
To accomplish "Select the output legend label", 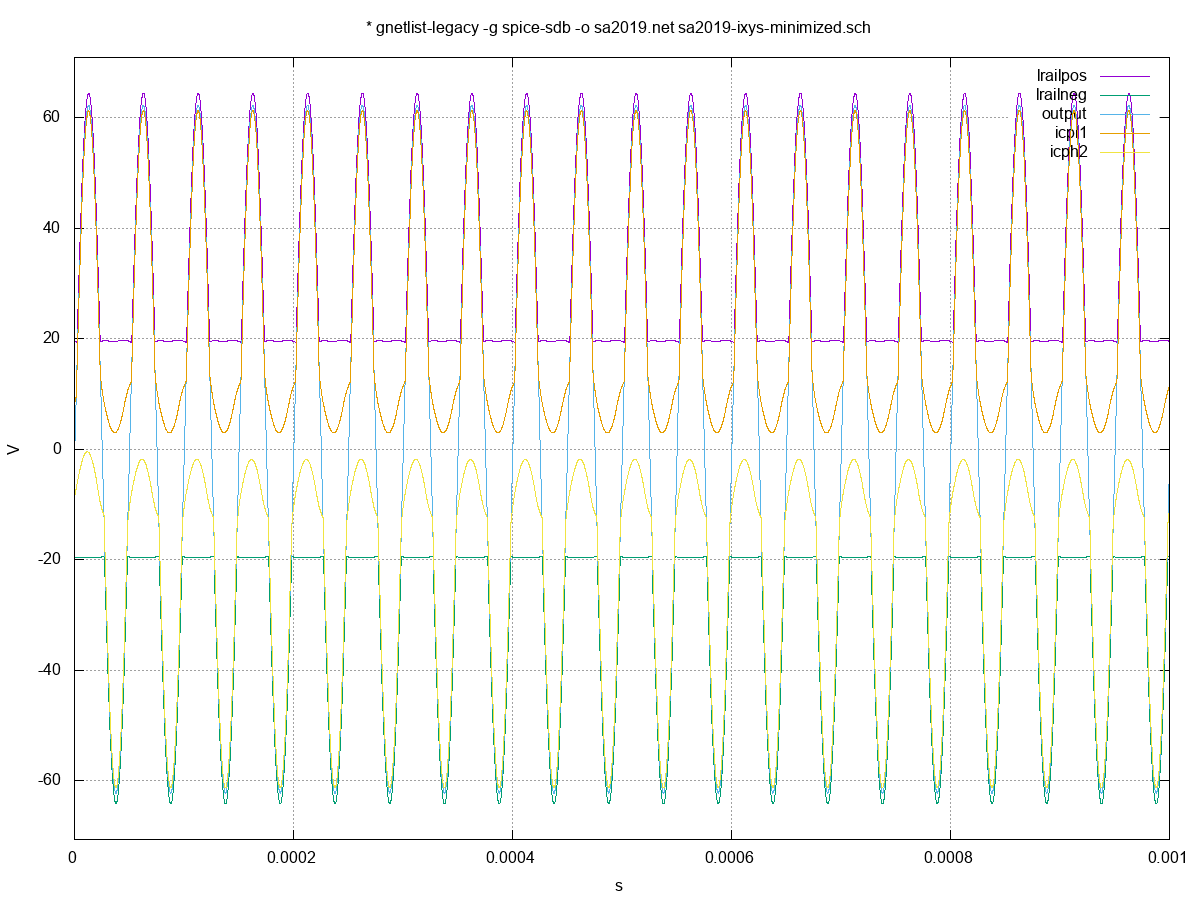I will [1064, 114].
